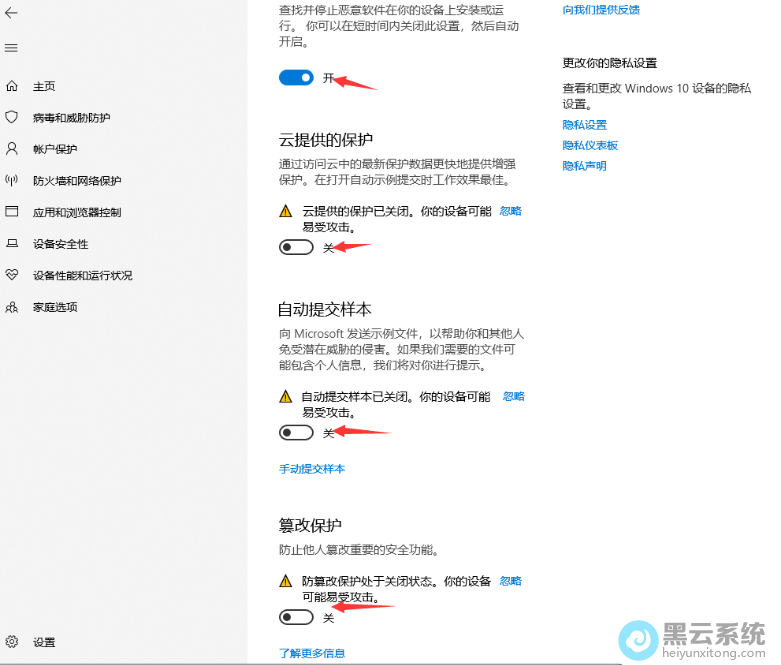The width and height of the screenshot is (781, 665).
Task: Open the hamburger navigation menu icon
Action: click(12, 48)
